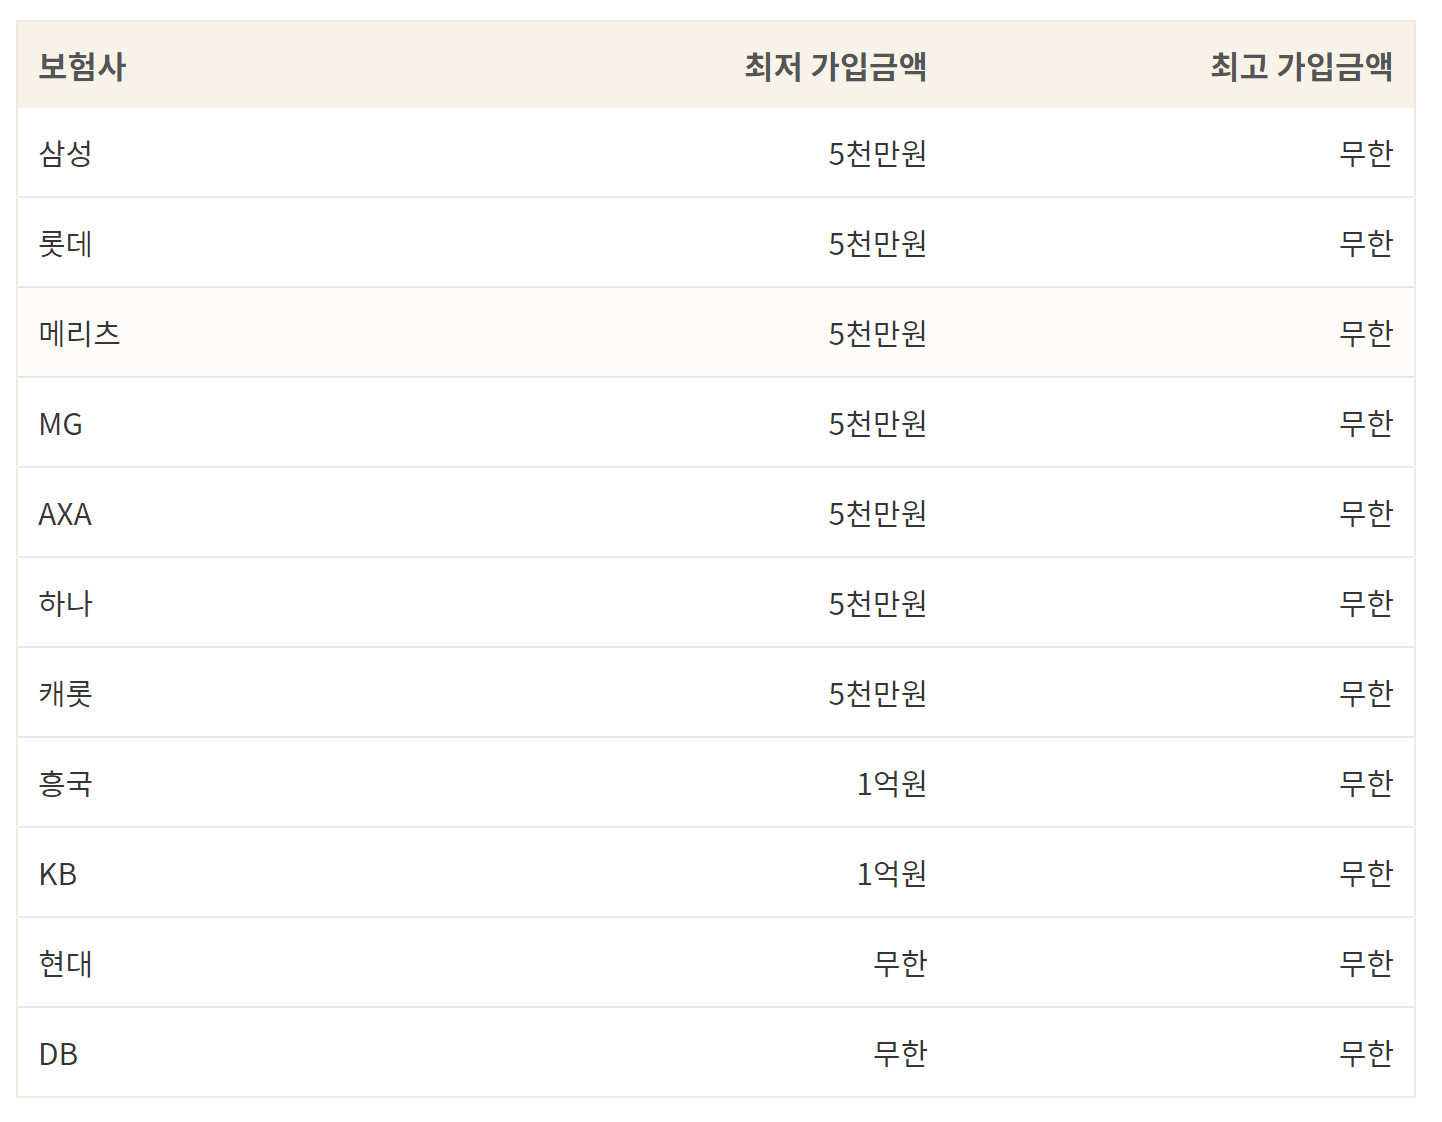Select the 롯데 insurer name
Viewport: 1442px width, 1122px height.
point(65,243)
